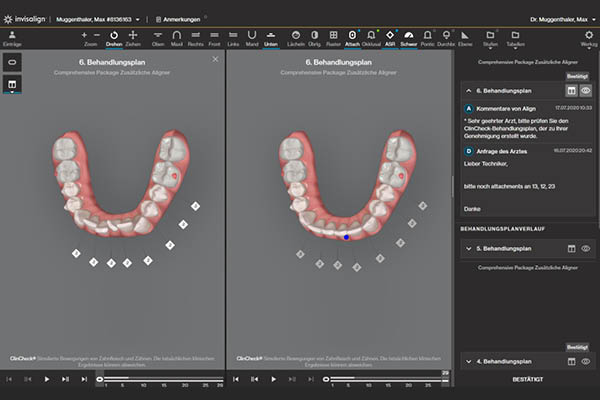Viewport: 600px width, 400px height.
Task: Select the split-view layout icon
Action: click(12, 84)
